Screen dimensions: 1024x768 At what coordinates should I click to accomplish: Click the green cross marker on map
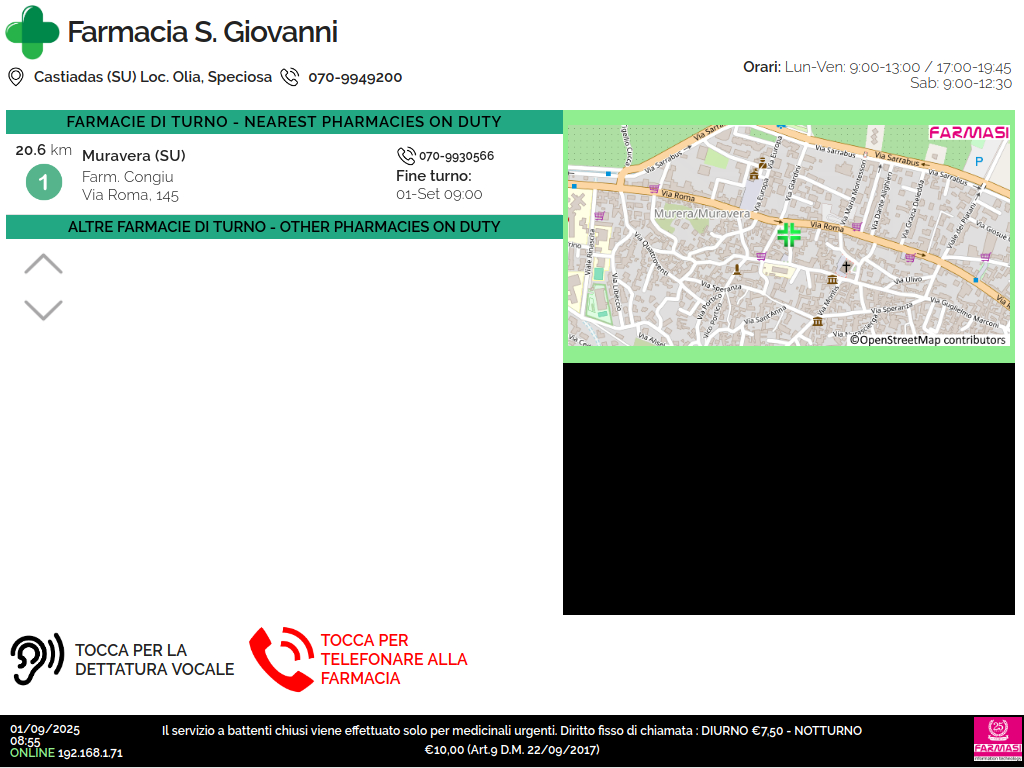point(789,235)
